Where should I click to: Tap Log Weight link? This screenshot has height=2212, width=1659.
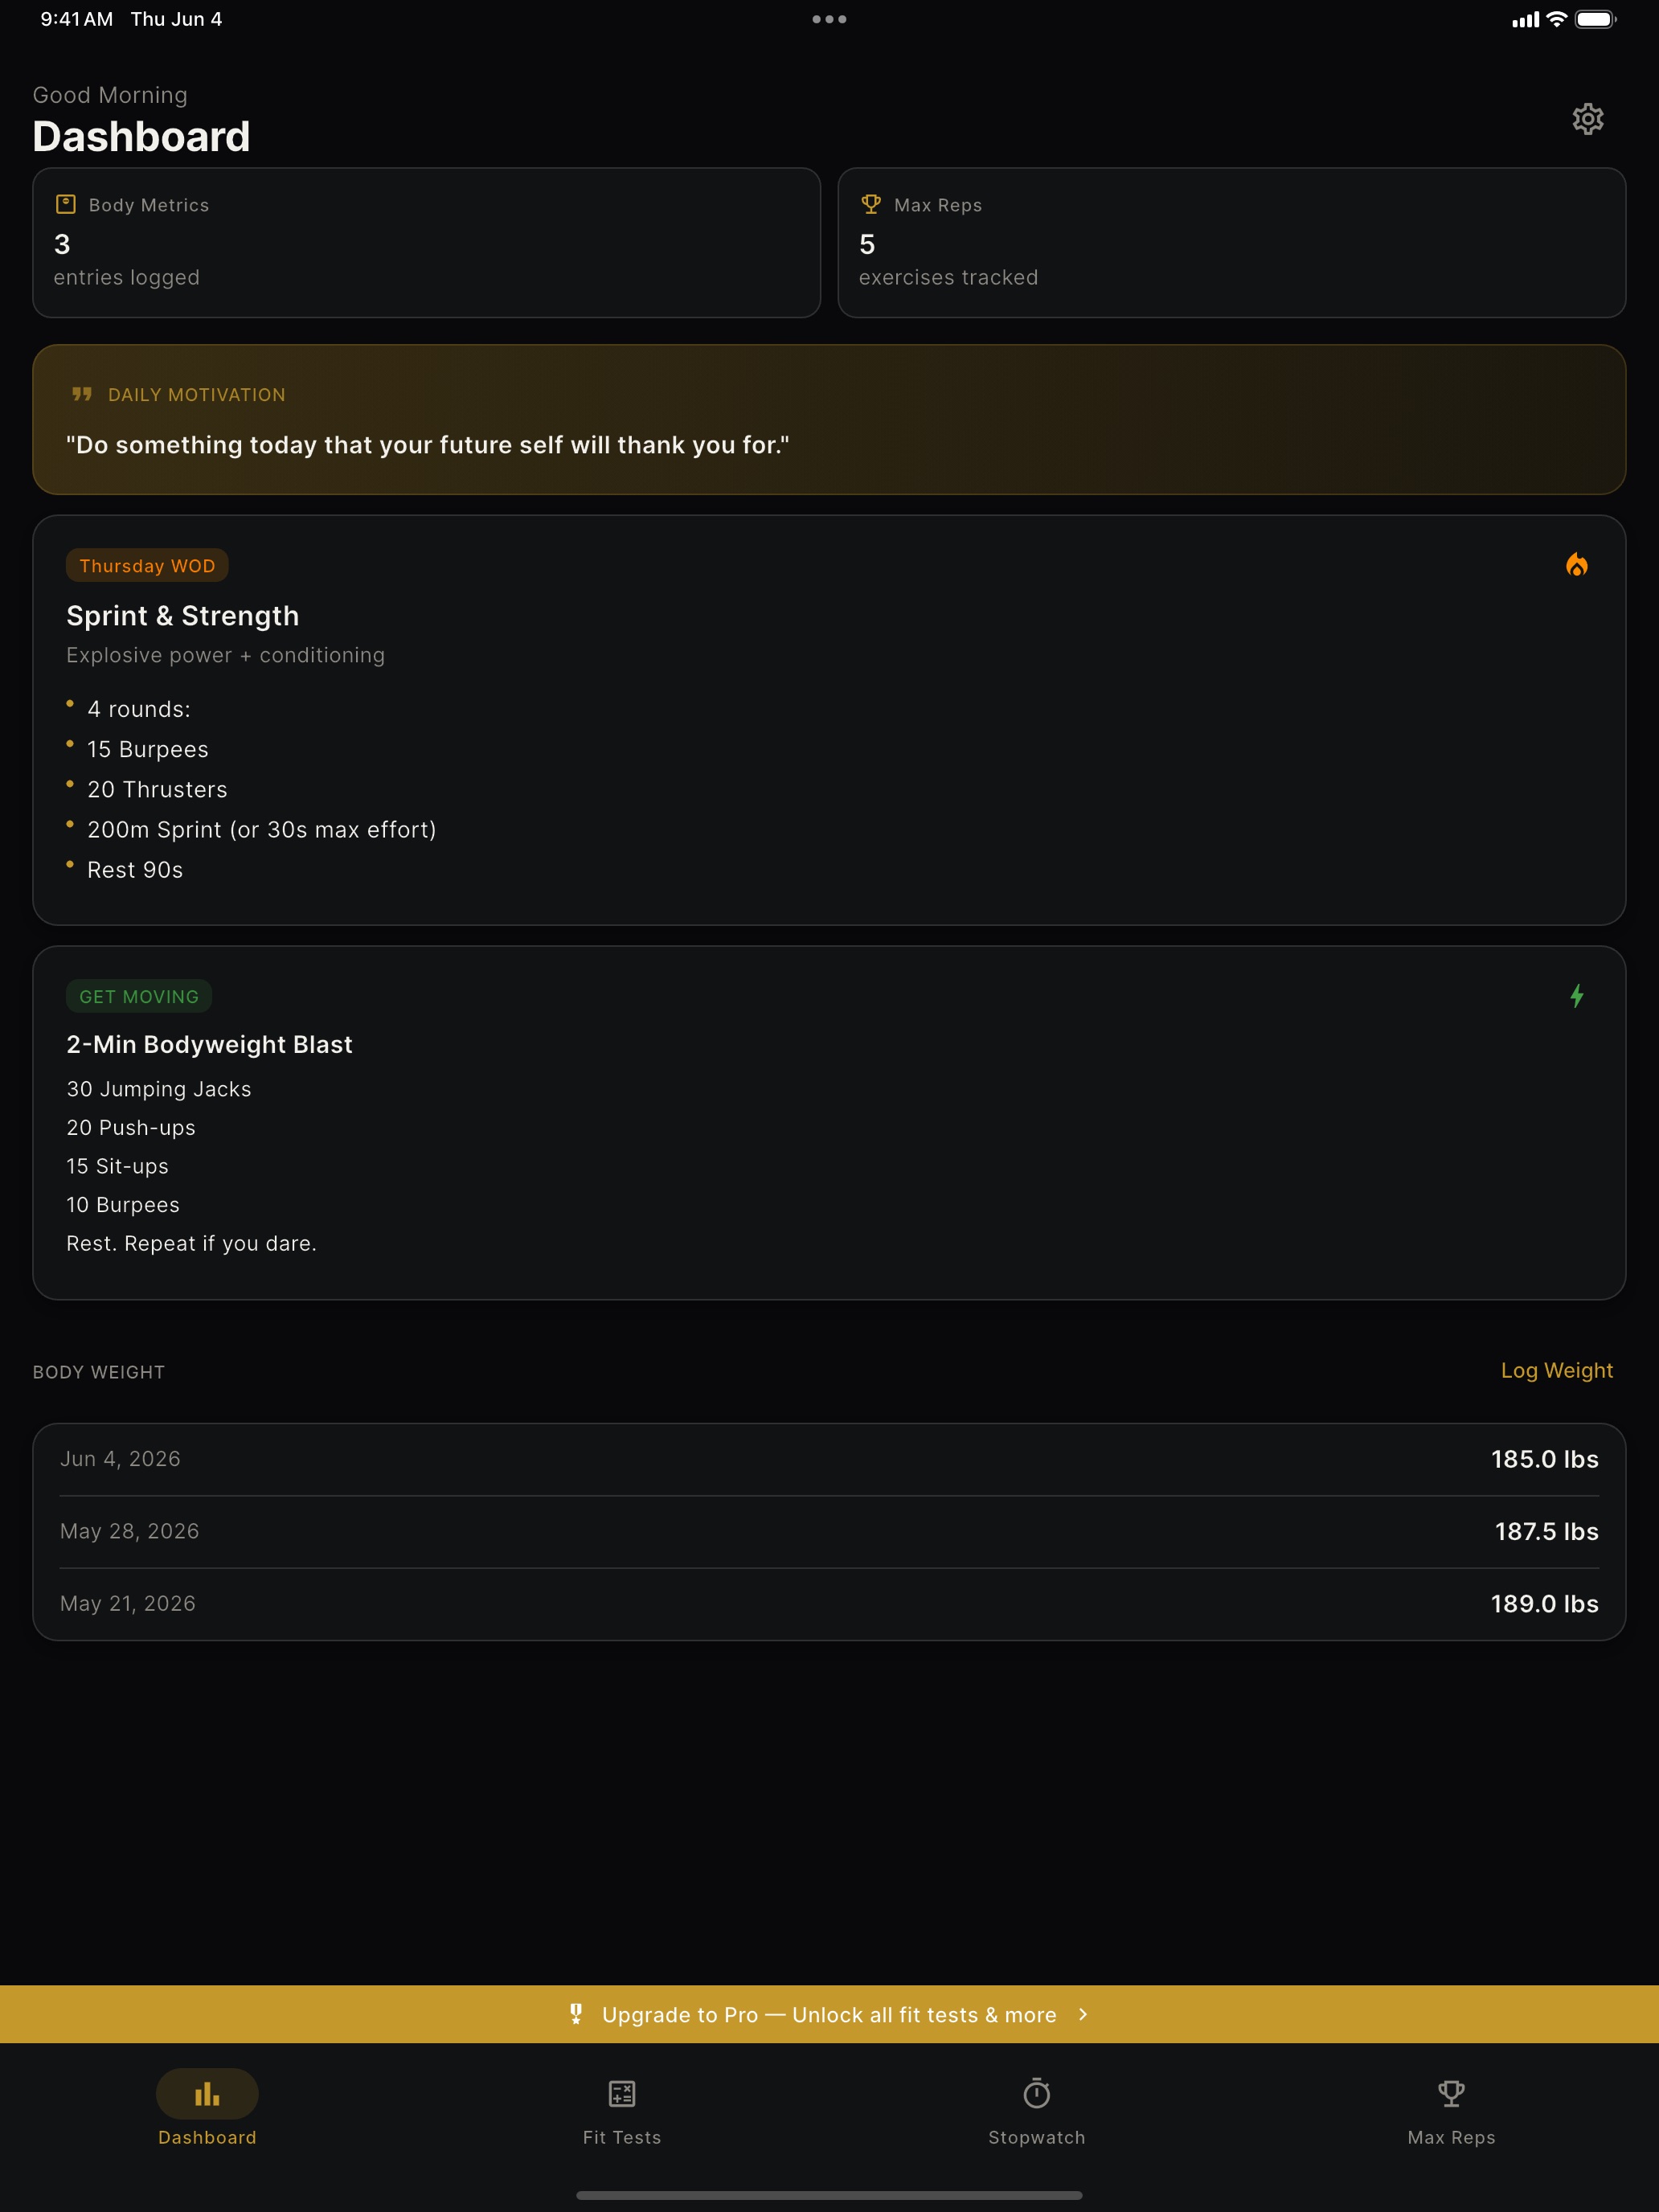click(x=1556, y=1370)
